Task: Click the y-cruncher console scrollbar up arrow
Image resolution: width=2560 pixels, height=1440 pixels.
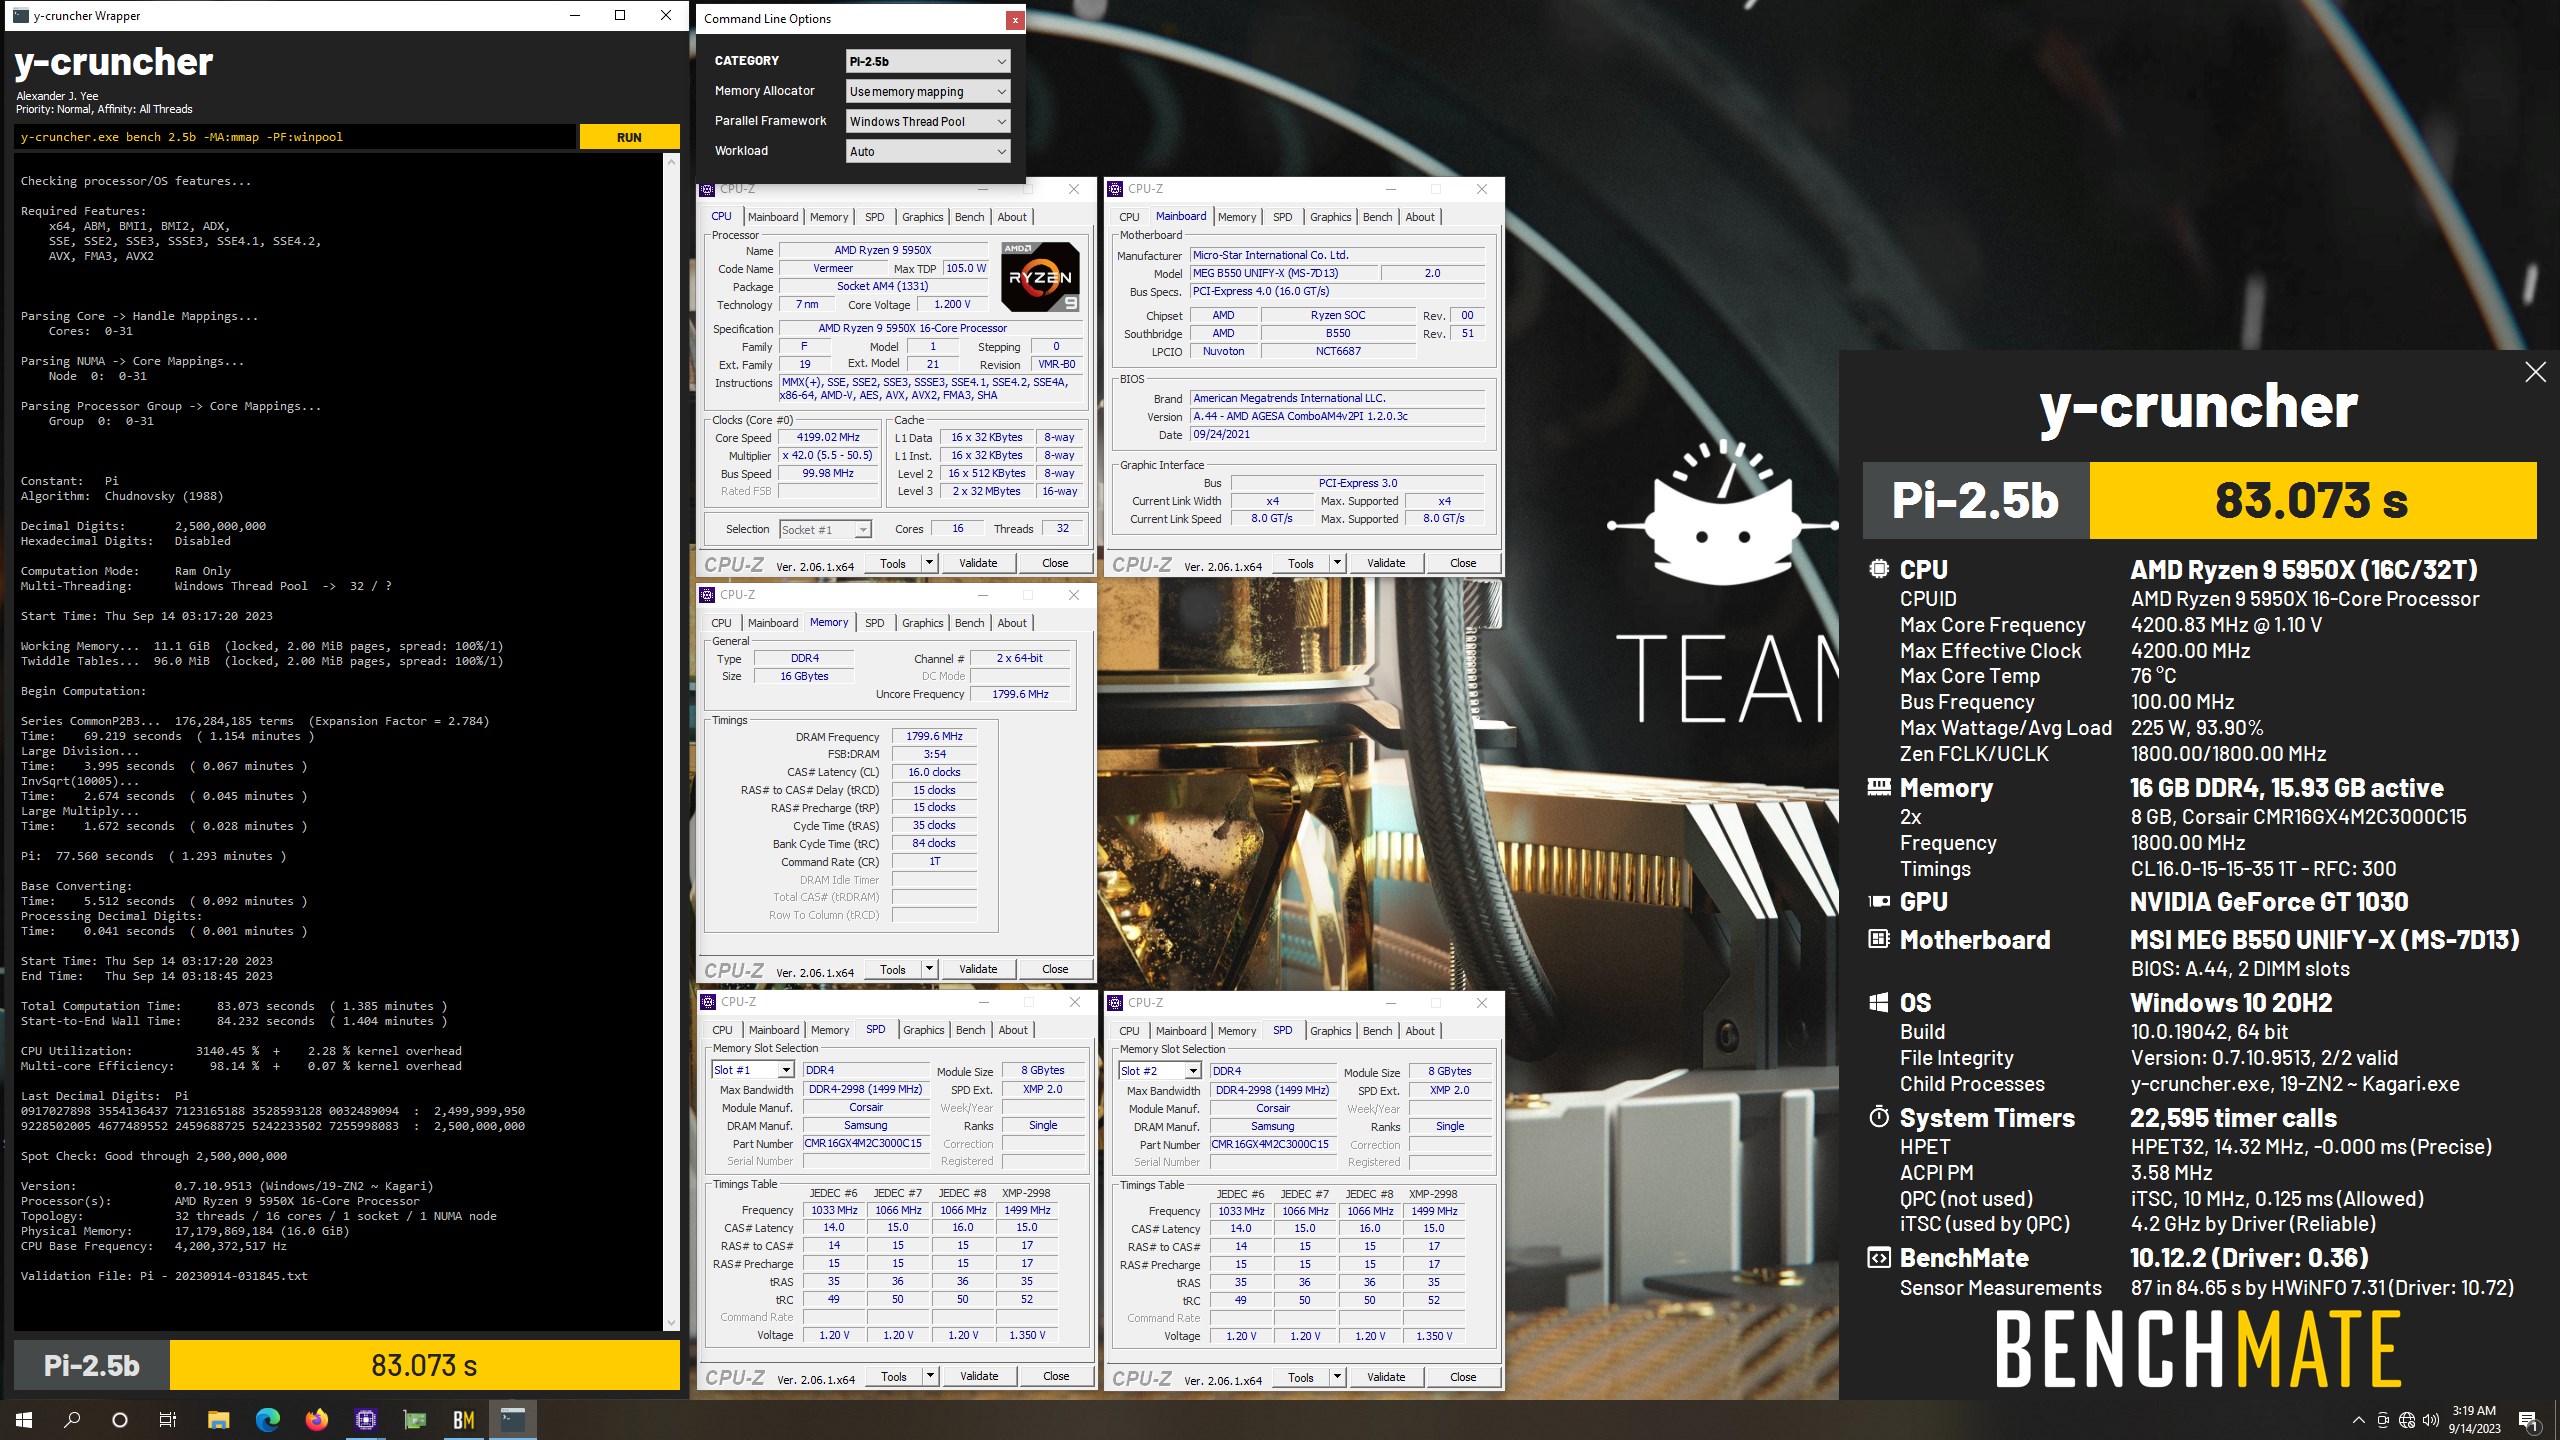Action: 671,162
